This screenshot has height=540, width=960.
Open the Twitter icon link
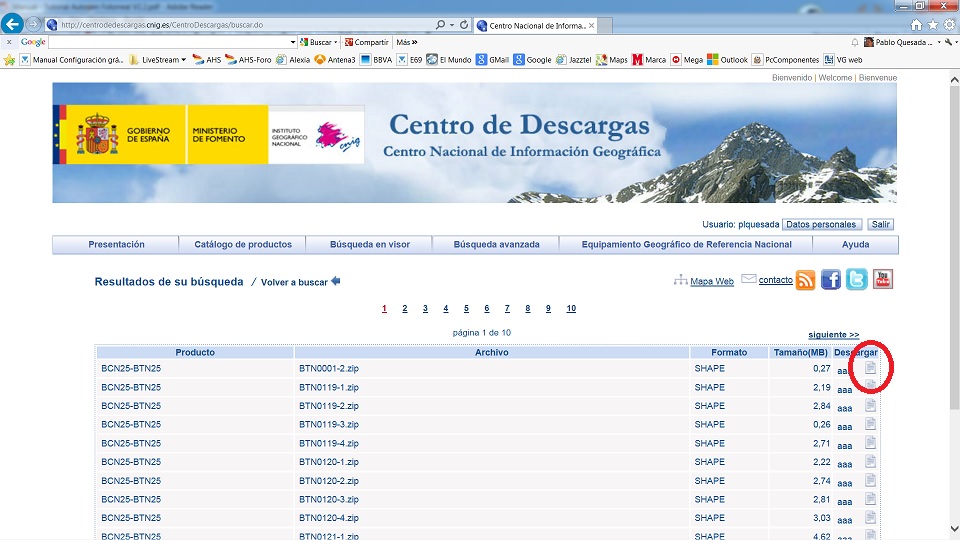click(x=857, y=280)
